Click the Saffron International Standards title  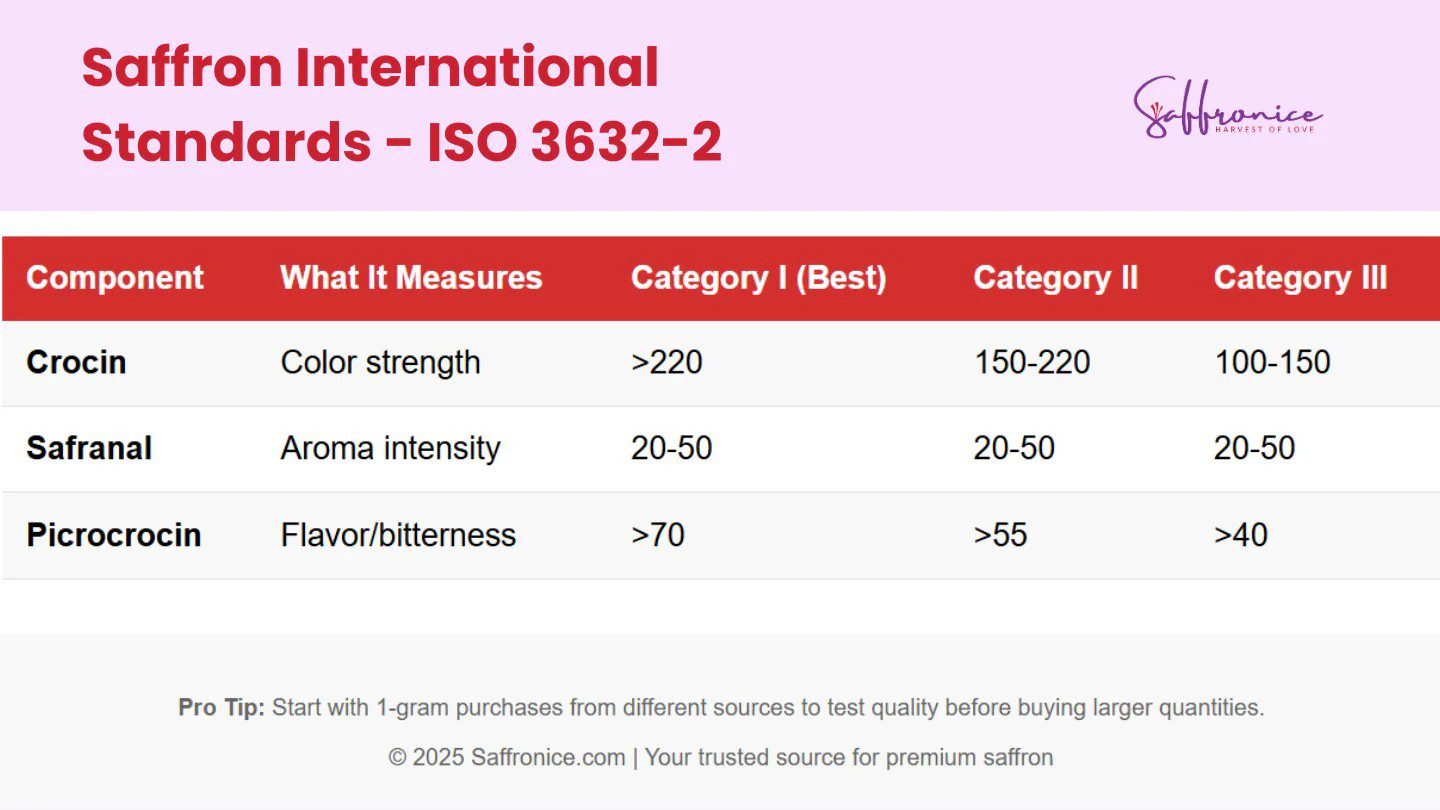[401, 105]
